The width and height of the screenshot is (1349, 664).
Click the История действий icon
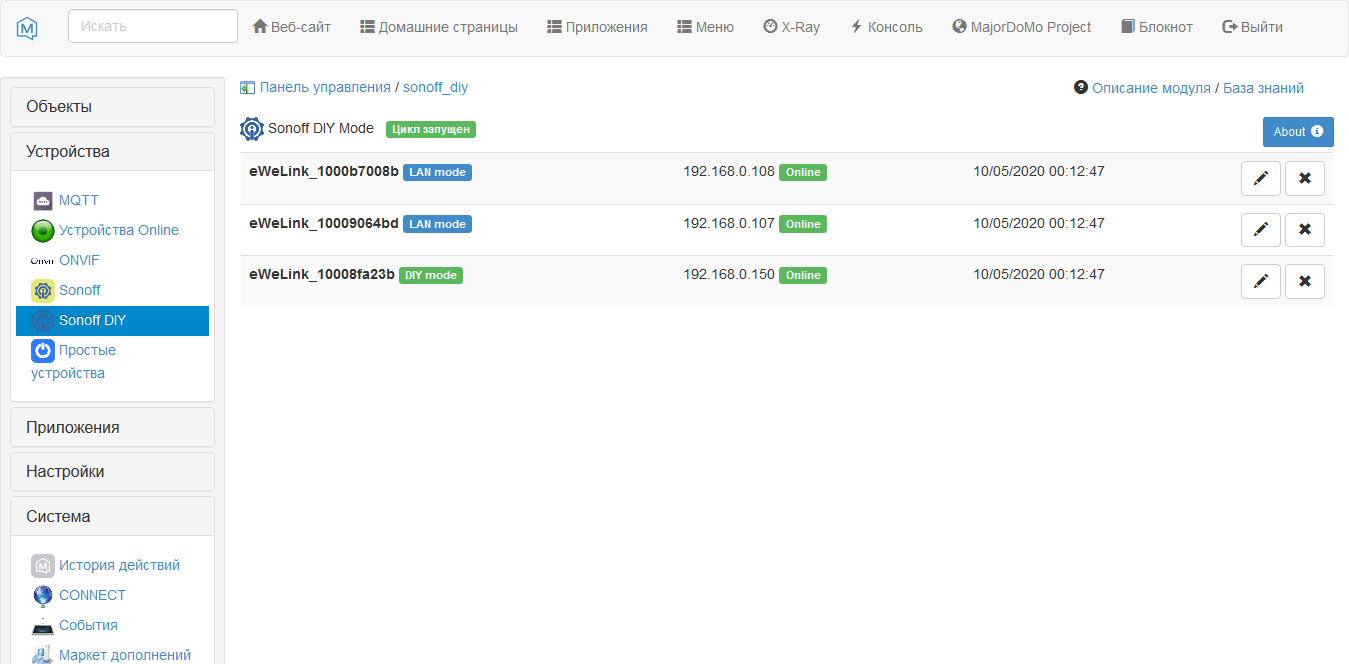coord(43,566)
